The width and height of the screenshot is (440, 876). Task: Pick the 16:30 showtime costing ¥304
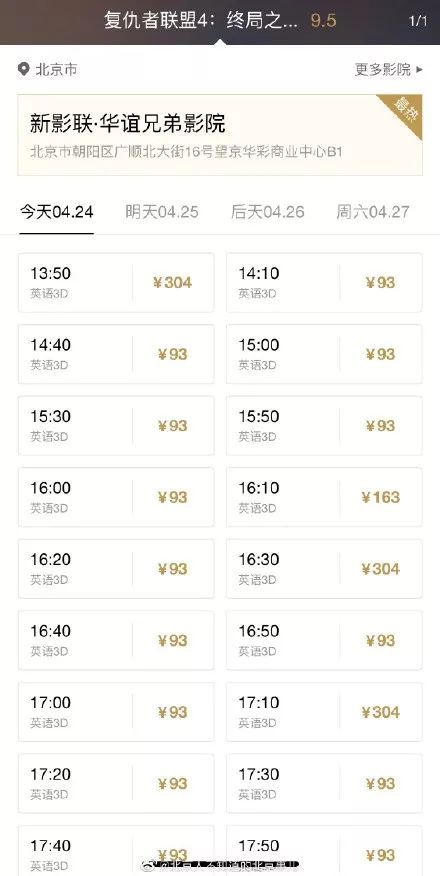[324, 569]
